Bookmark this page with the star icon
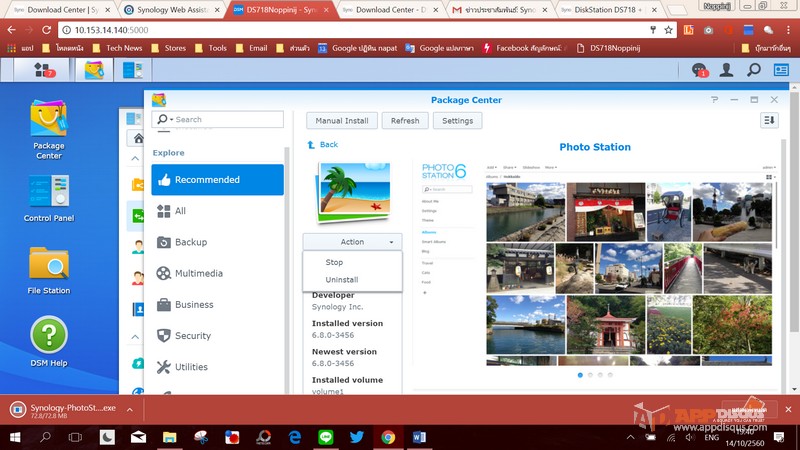The height and width of the screenshot is (450, 800). coord(668,30)
